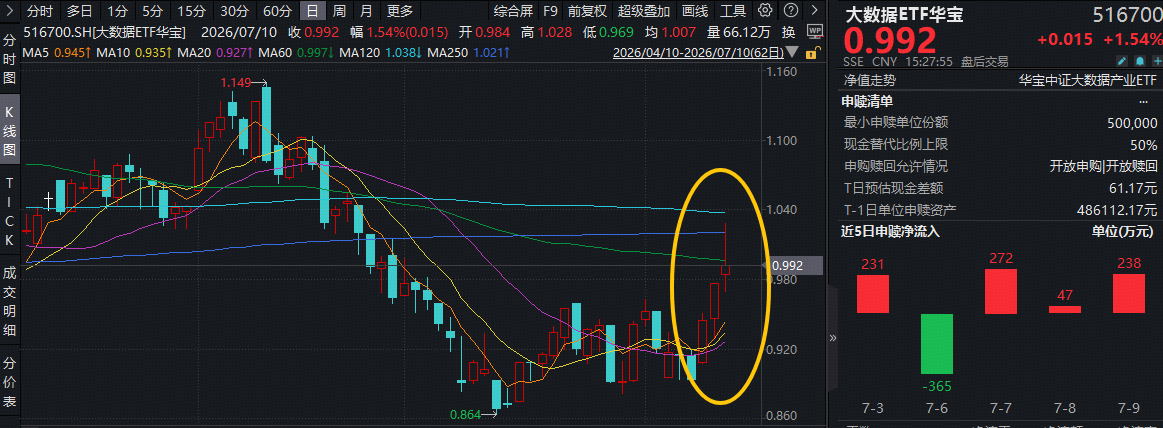Select the 60分 period tab
The height and width of the screenshot is (428, 1163).
[277, 10]
